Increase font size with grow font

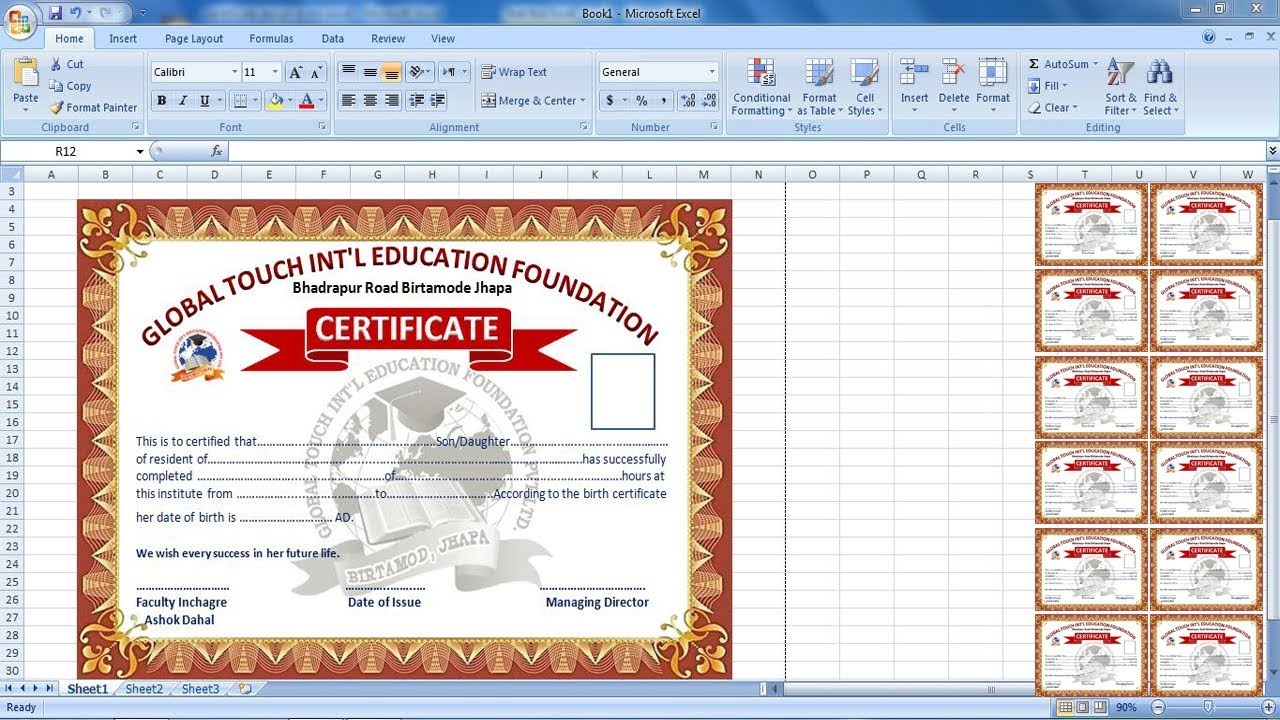[x=295, y=72]
